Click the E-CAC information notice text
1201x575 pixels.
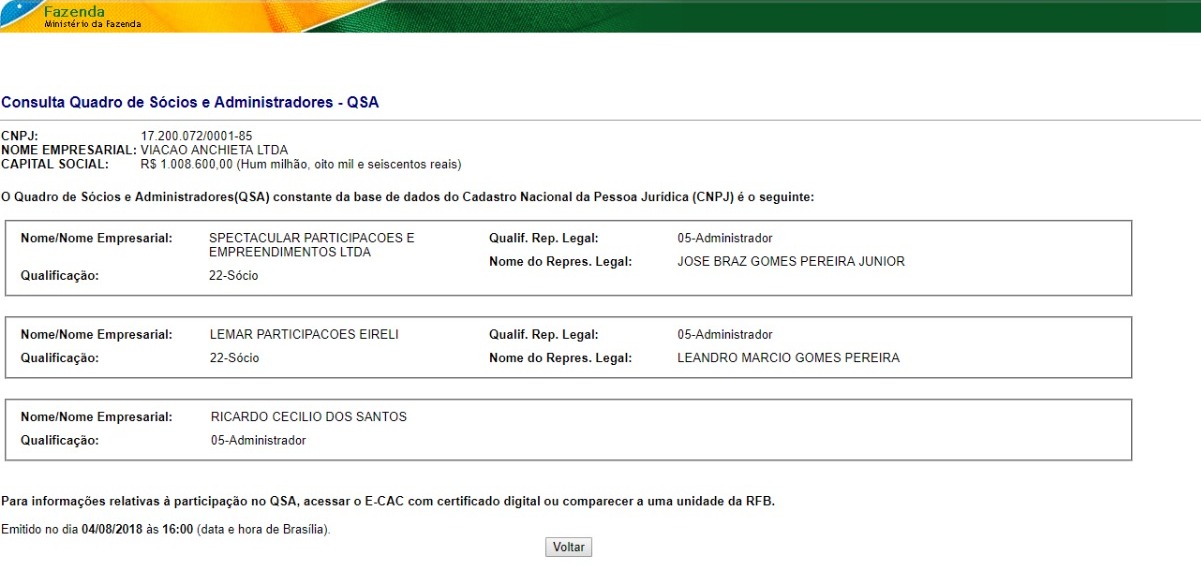(388, 501)
